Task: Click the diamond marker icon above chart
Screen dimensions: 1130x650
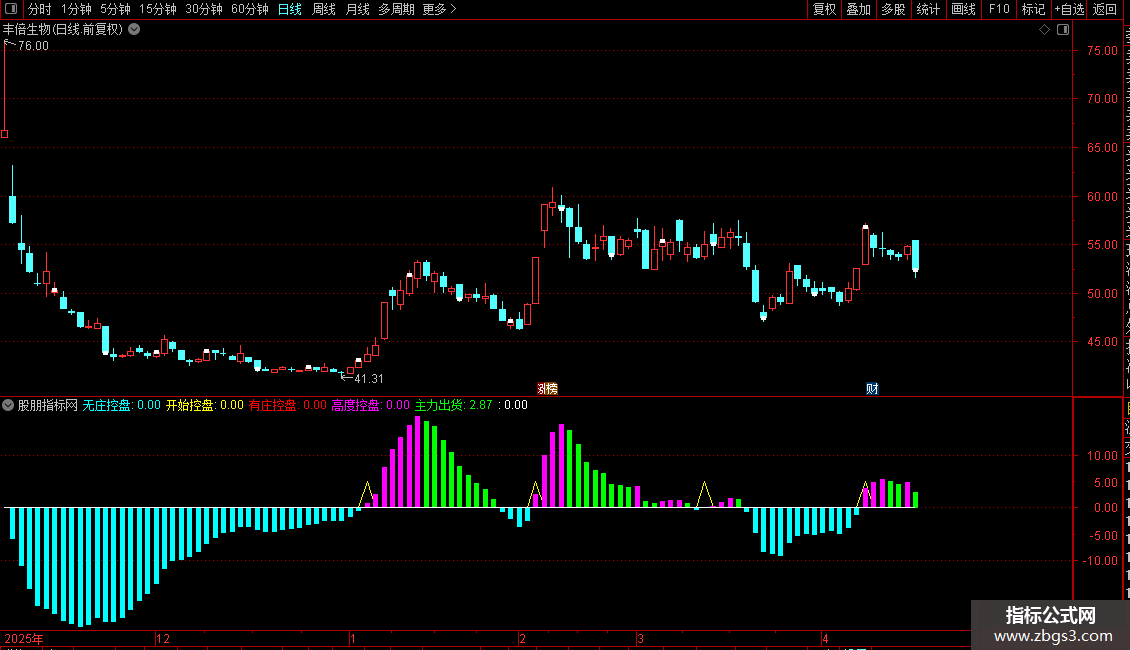Action: click(x=1044, y=30)
